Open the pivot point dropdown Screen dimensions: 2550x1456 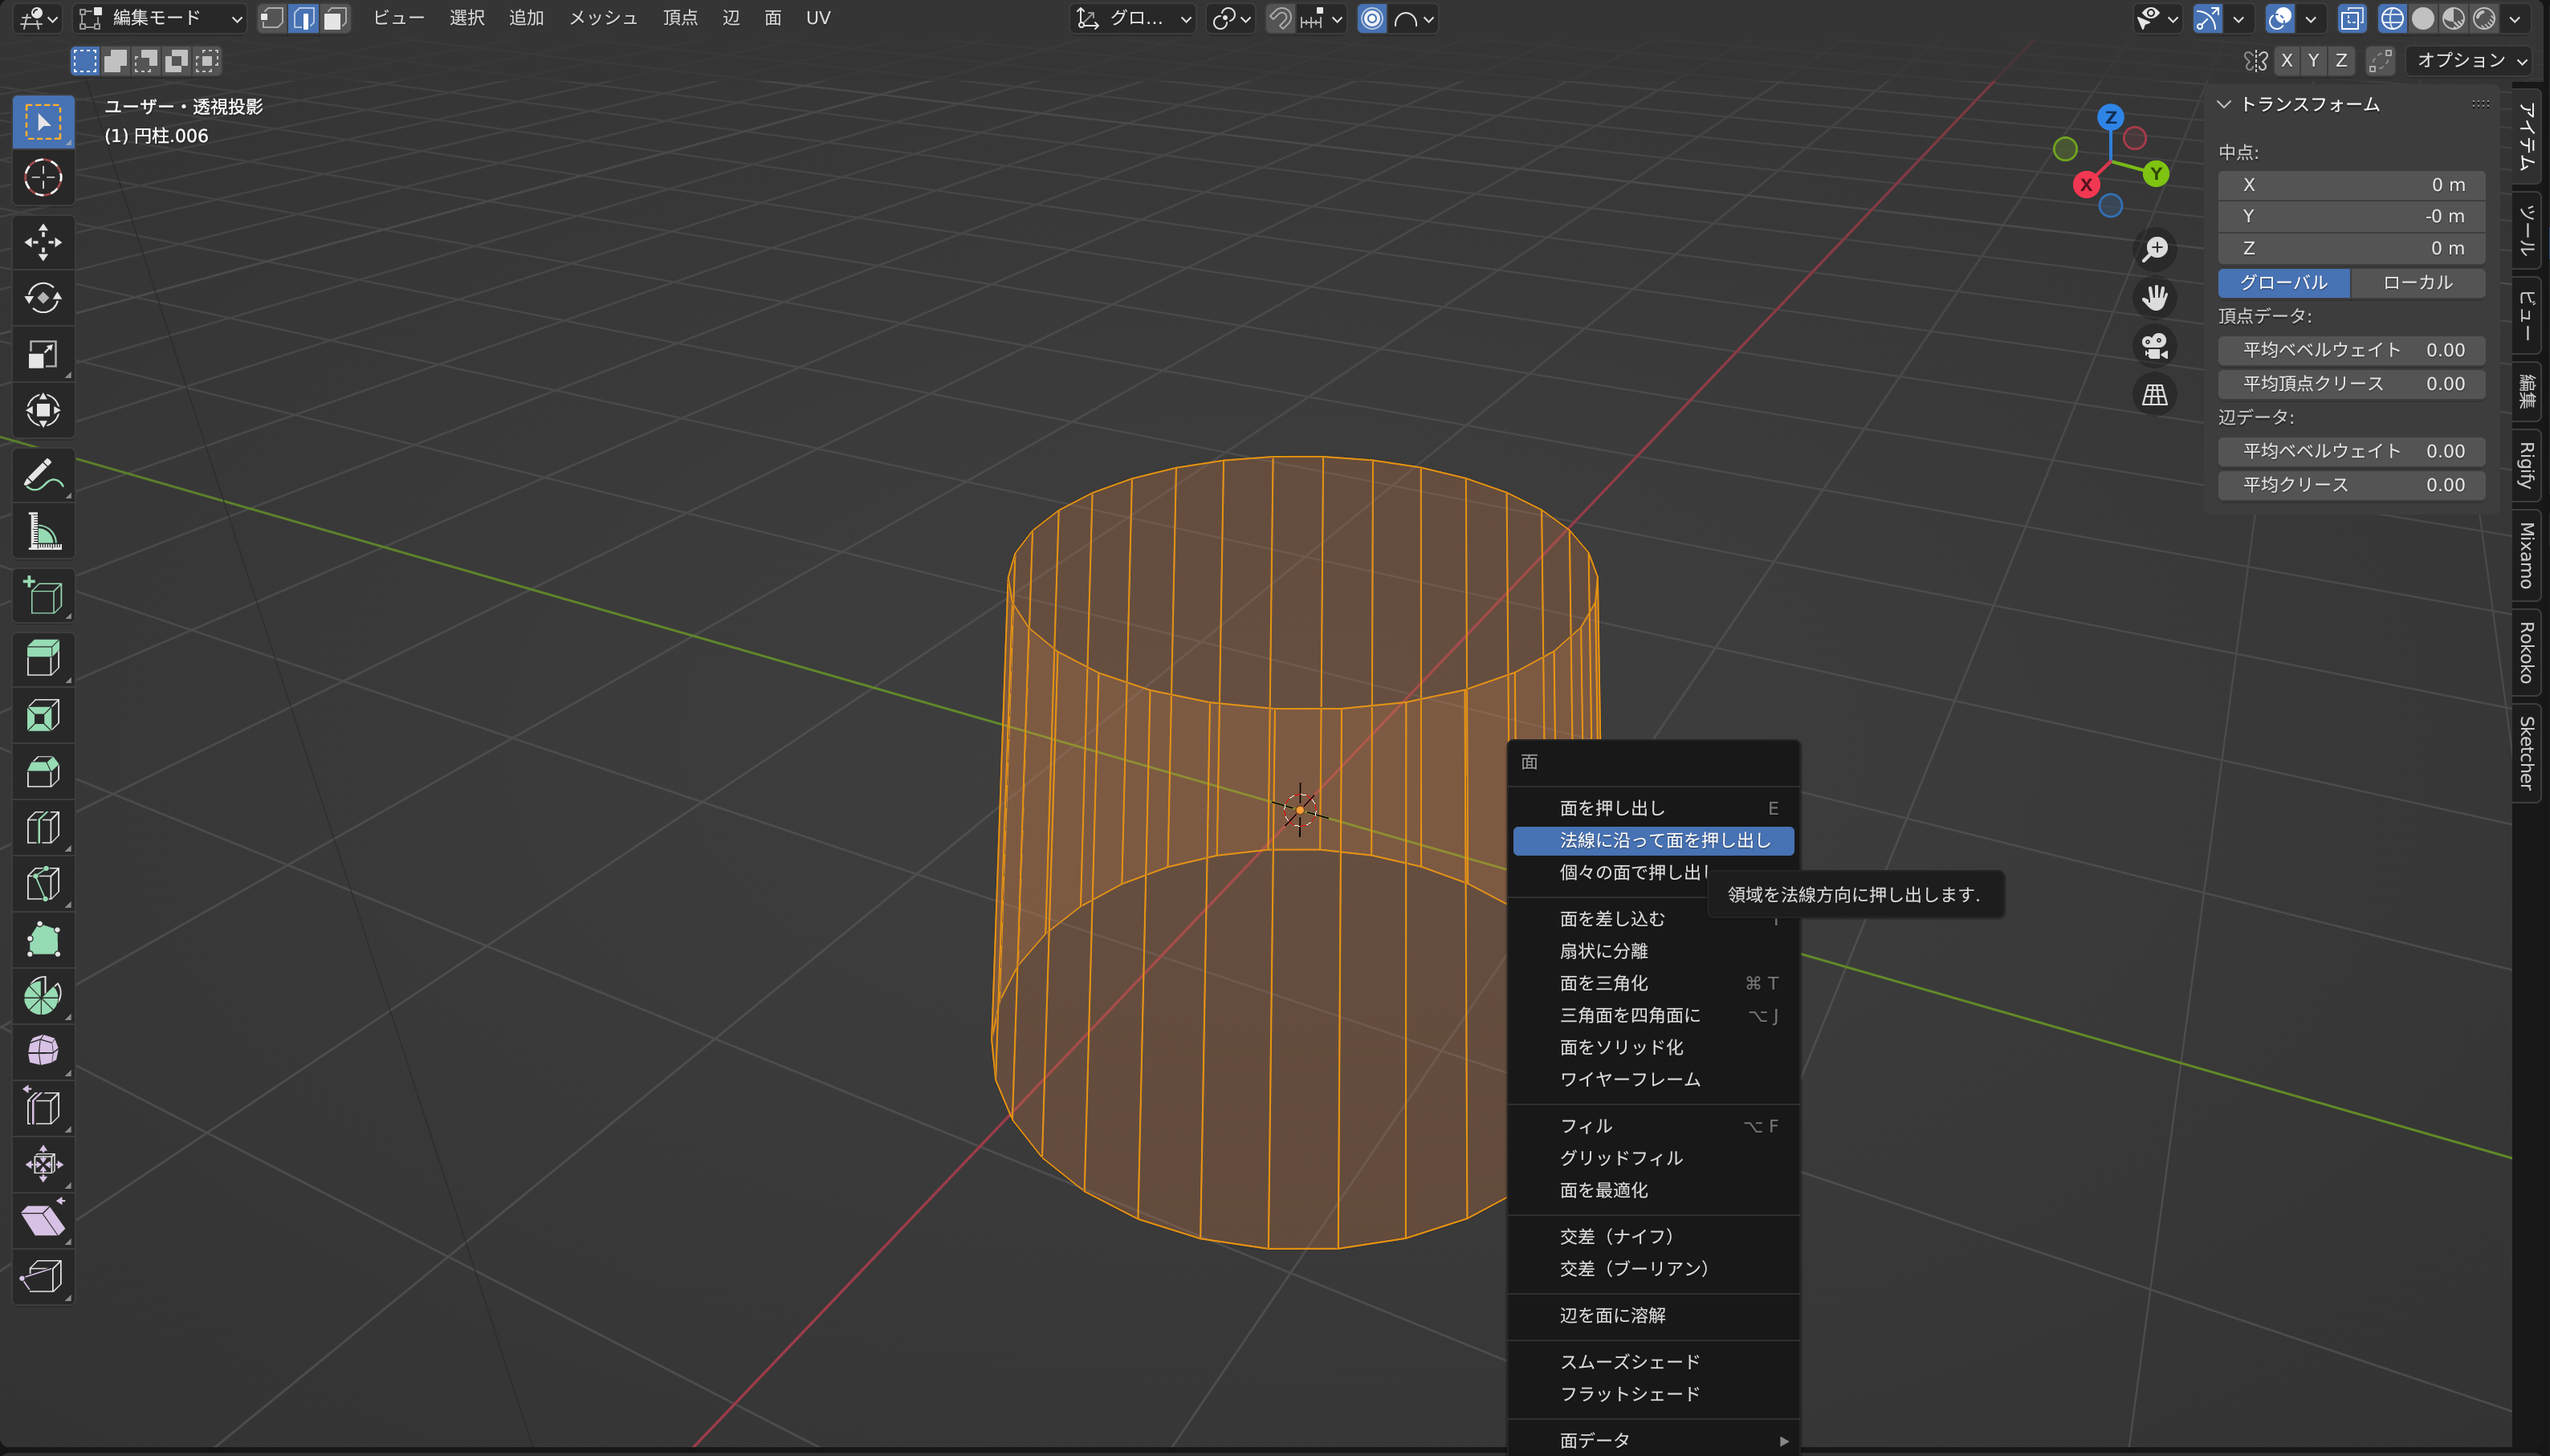pyautogui.click(x=1230, y=18)
